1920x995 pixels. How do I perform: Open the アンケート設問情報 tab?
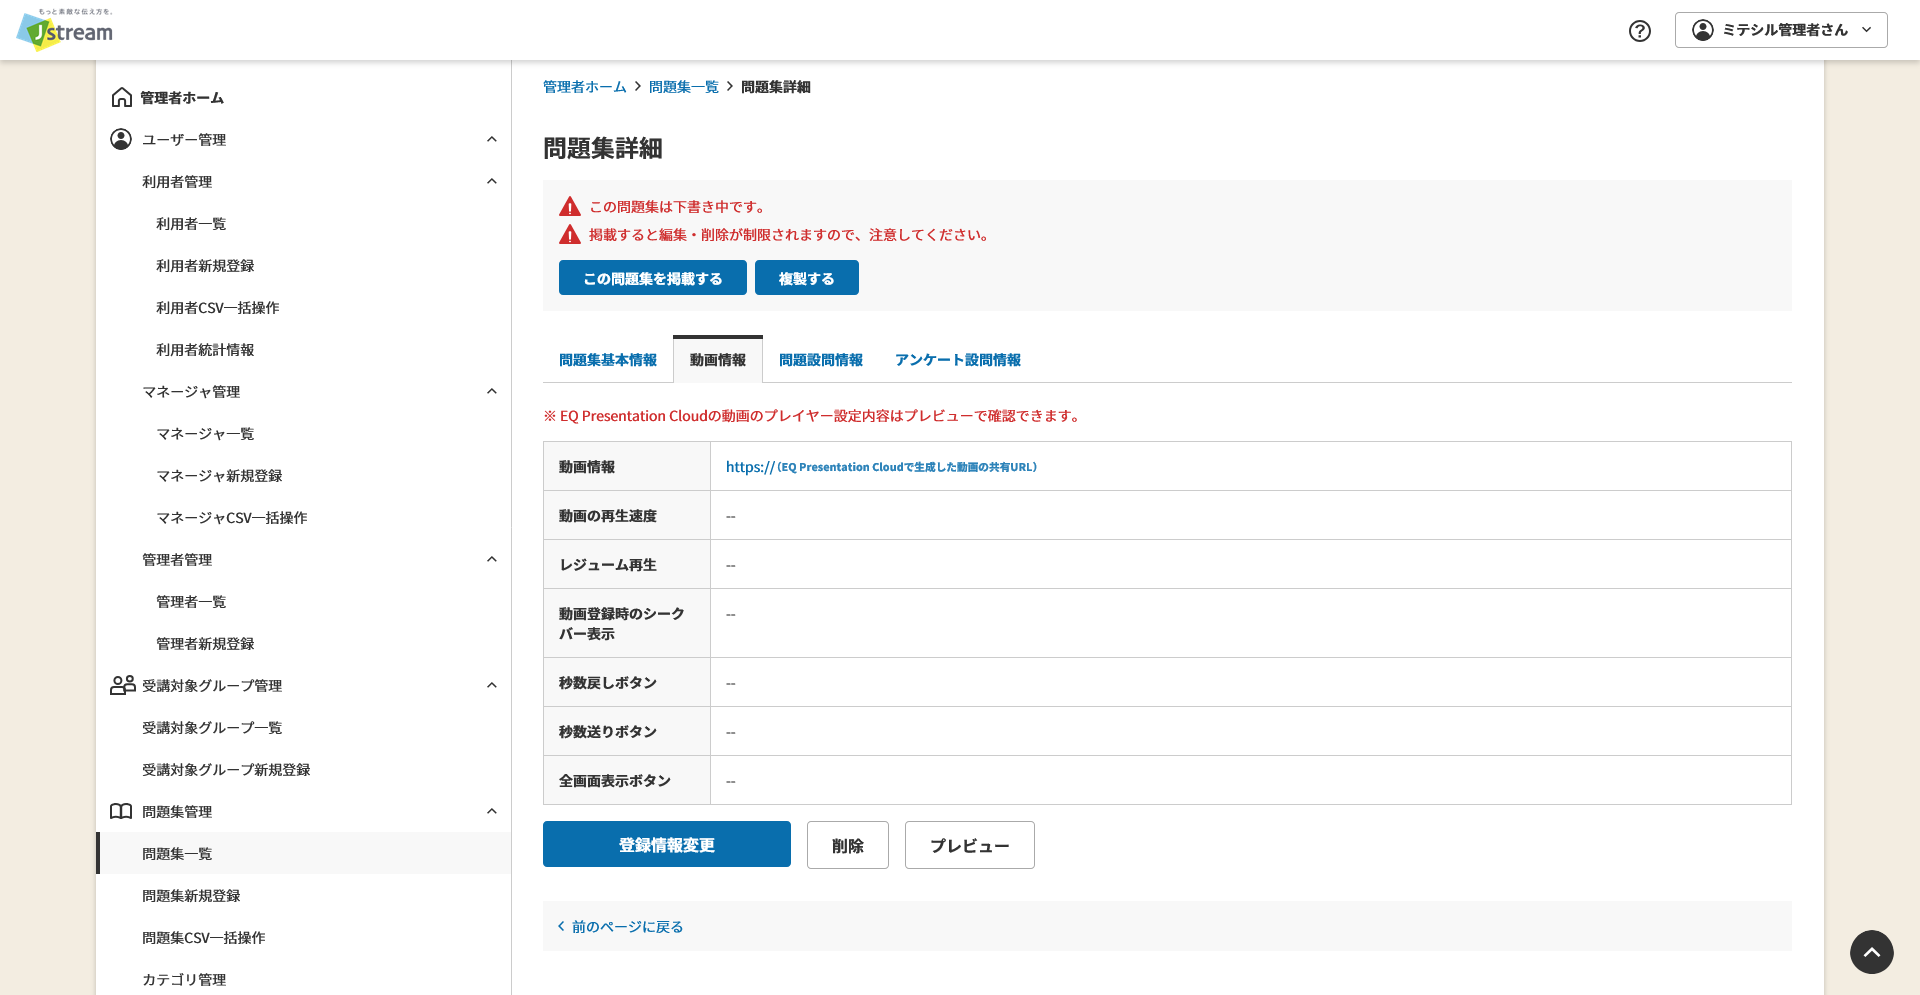click(x=958, y=360)
